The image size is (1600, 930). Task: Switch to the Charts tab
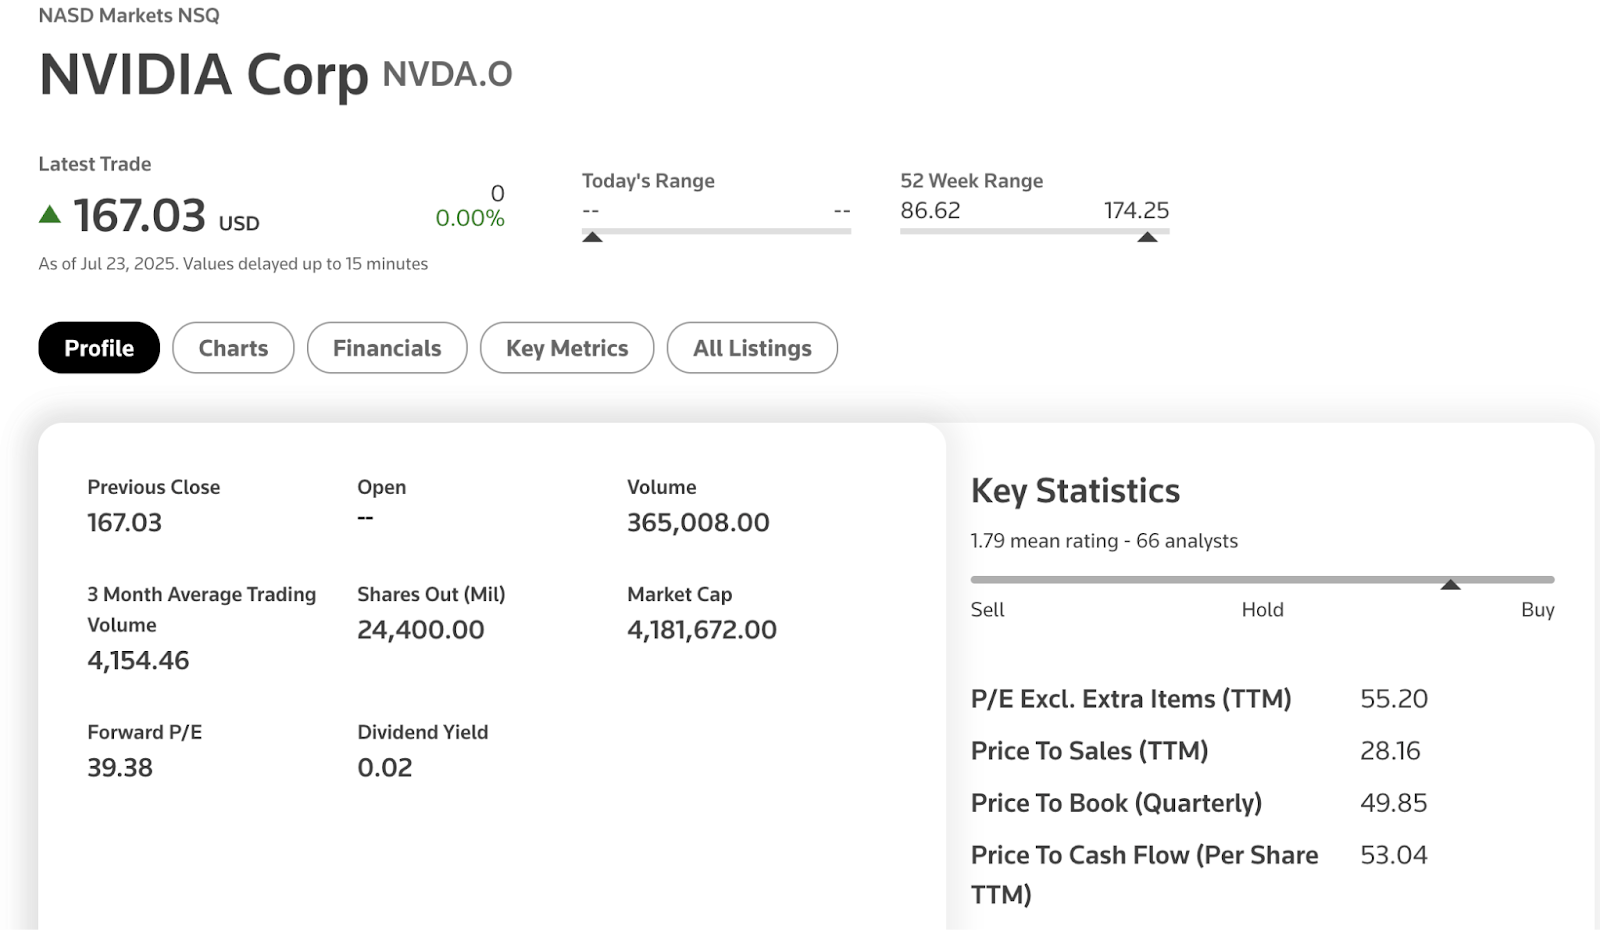pos(233,348)
